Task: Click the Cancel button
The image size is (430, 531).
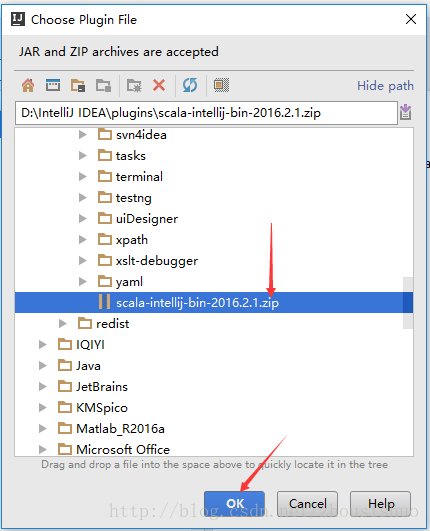Action: pyautogui.click(x=307, y=504)
